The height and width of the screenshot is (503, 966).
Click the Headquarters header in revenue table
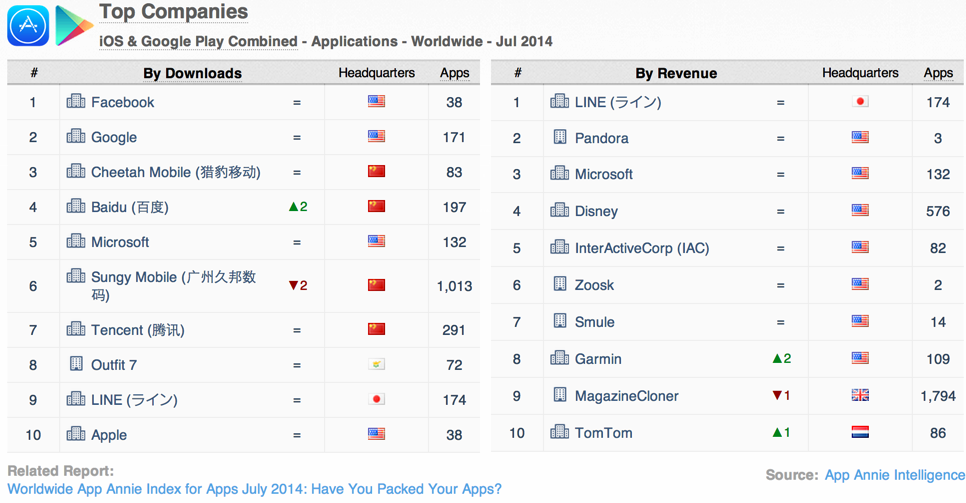click(x=860, y=73)
